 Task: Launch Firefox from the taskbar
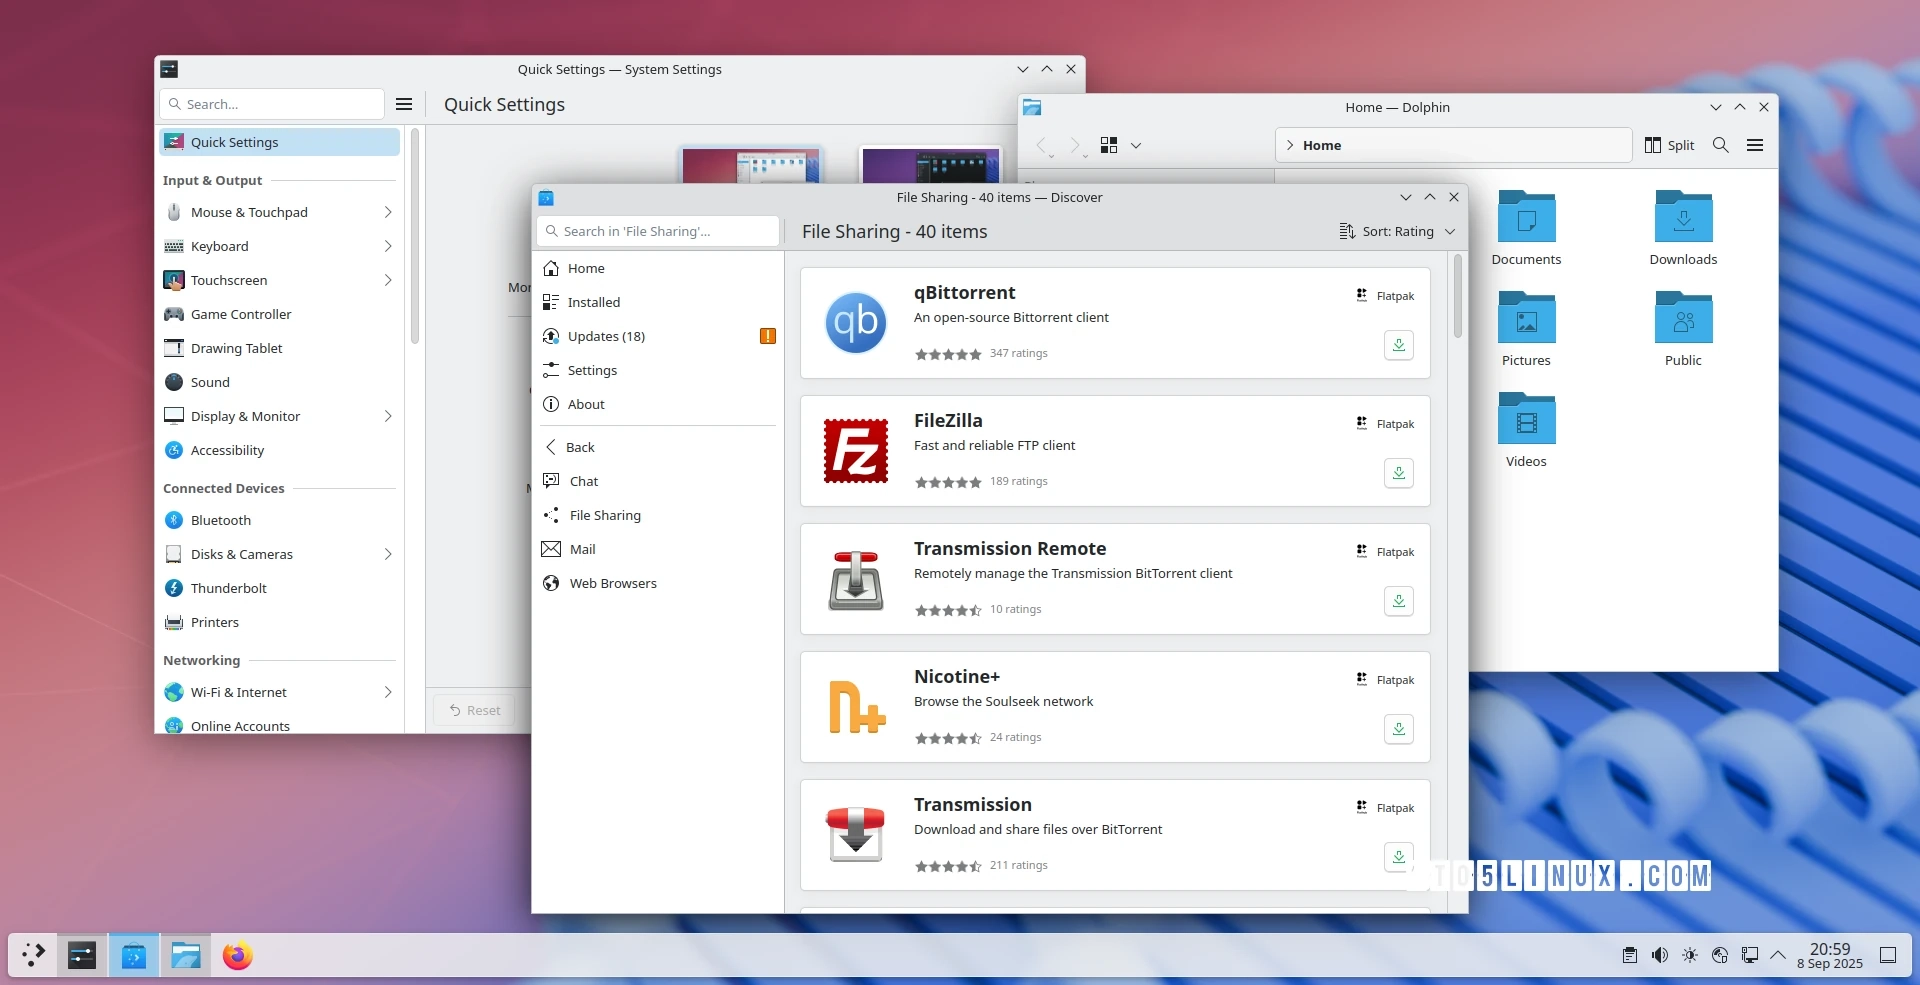(x=237, y=955)
